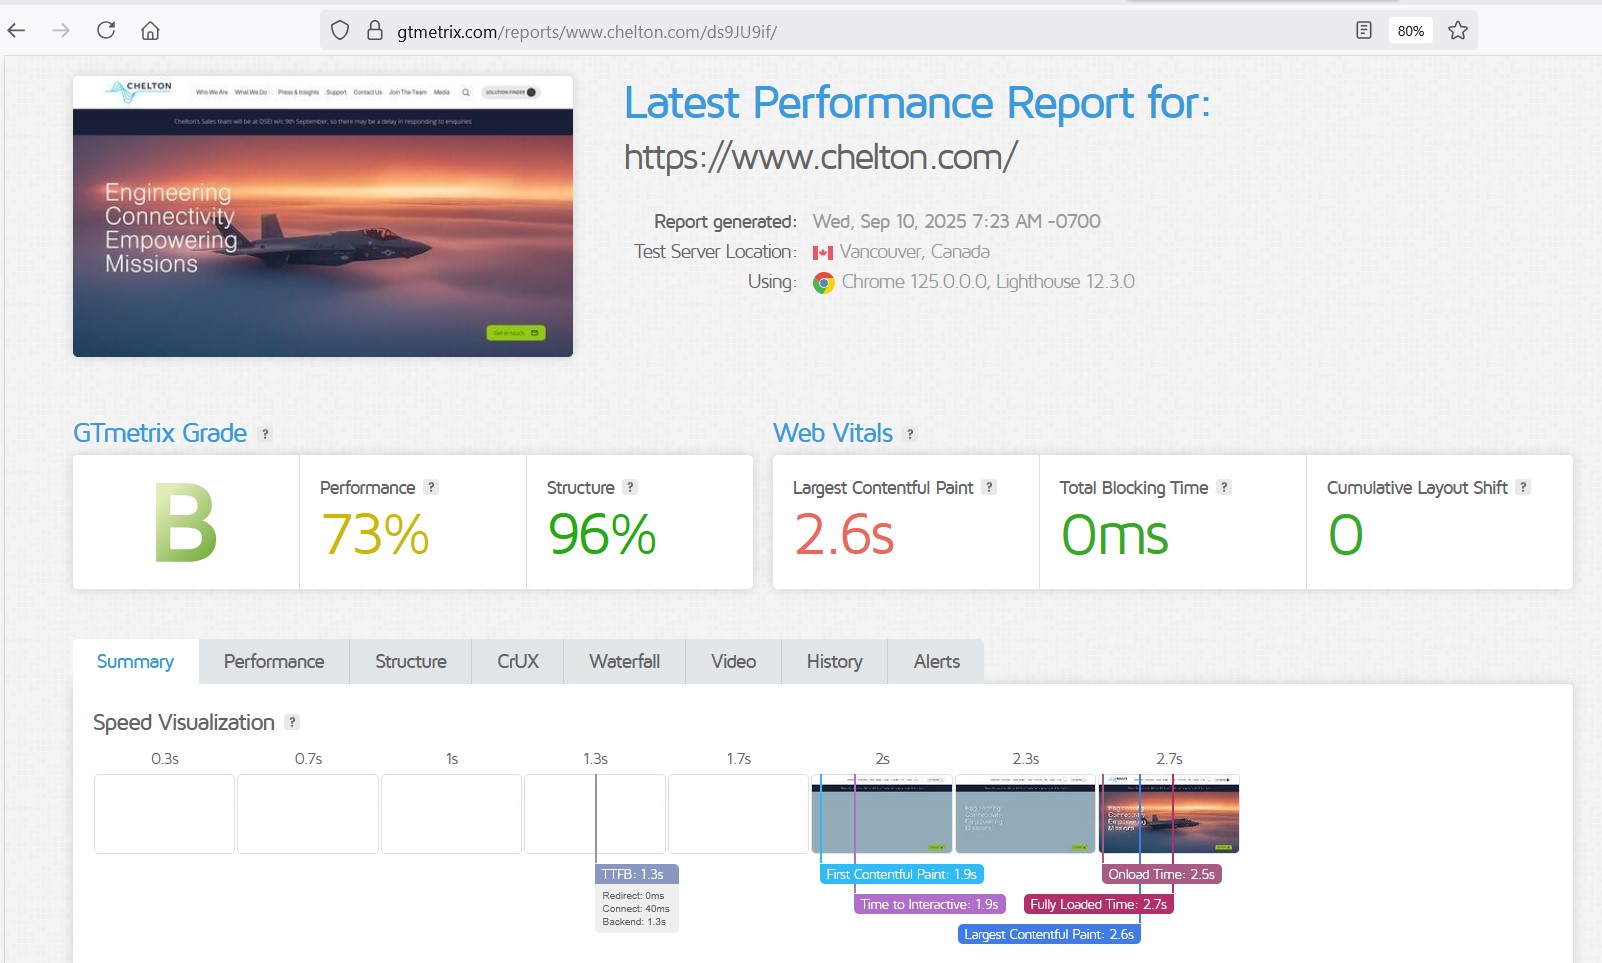Select Time to Interactive: 1.9s marker
The width and height of the screenshot is (1602, 963).
coord(930,904)
